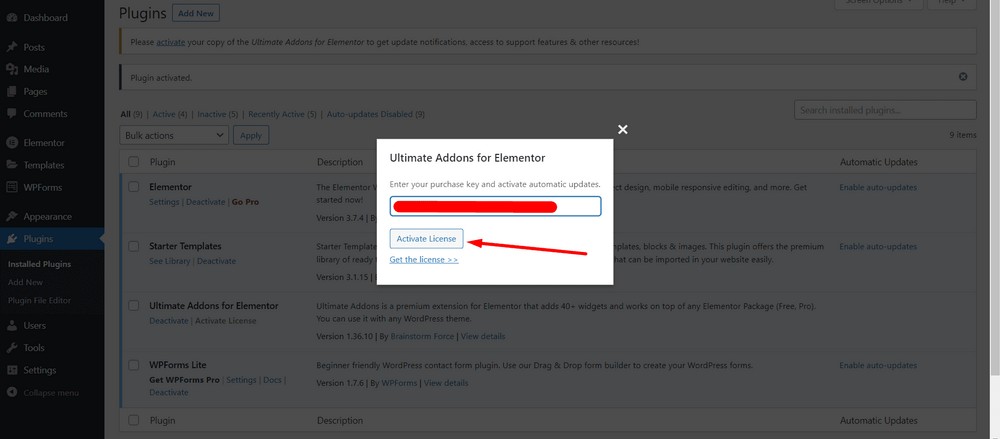Check the Ultimate Addons for Elementor checkbox
Image resolution: width=1000 pixels, height=439 pixels.
click(133, 306)
